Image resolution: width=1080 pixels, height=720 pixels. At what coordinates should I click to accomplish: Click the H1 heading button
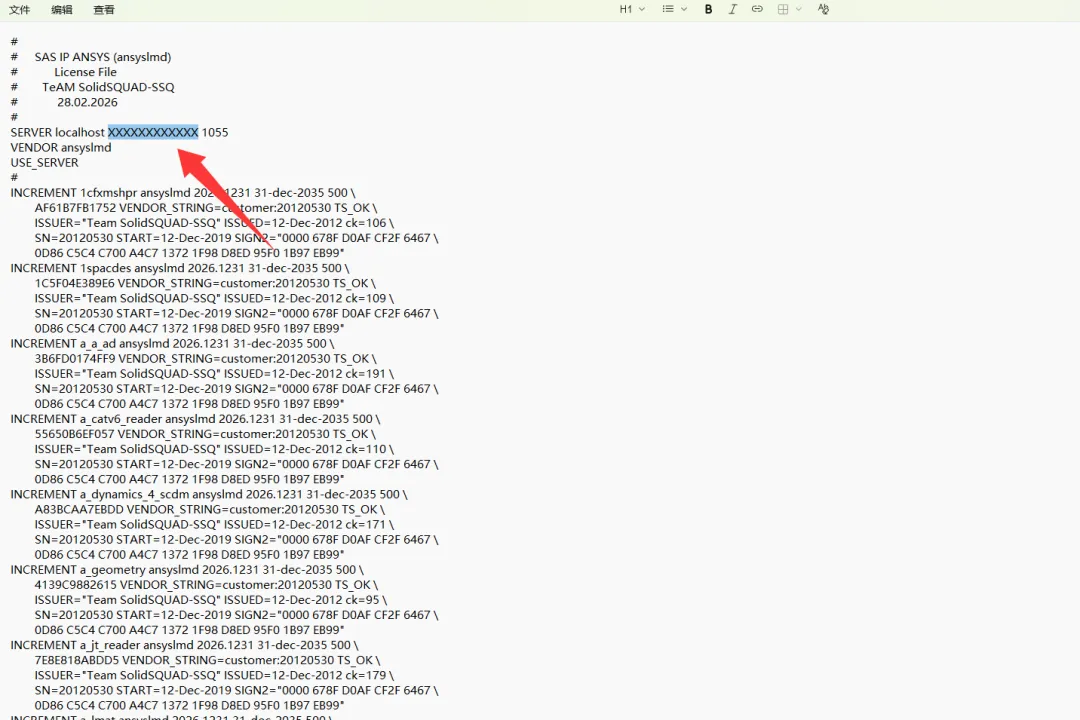(x=625, y=10)
